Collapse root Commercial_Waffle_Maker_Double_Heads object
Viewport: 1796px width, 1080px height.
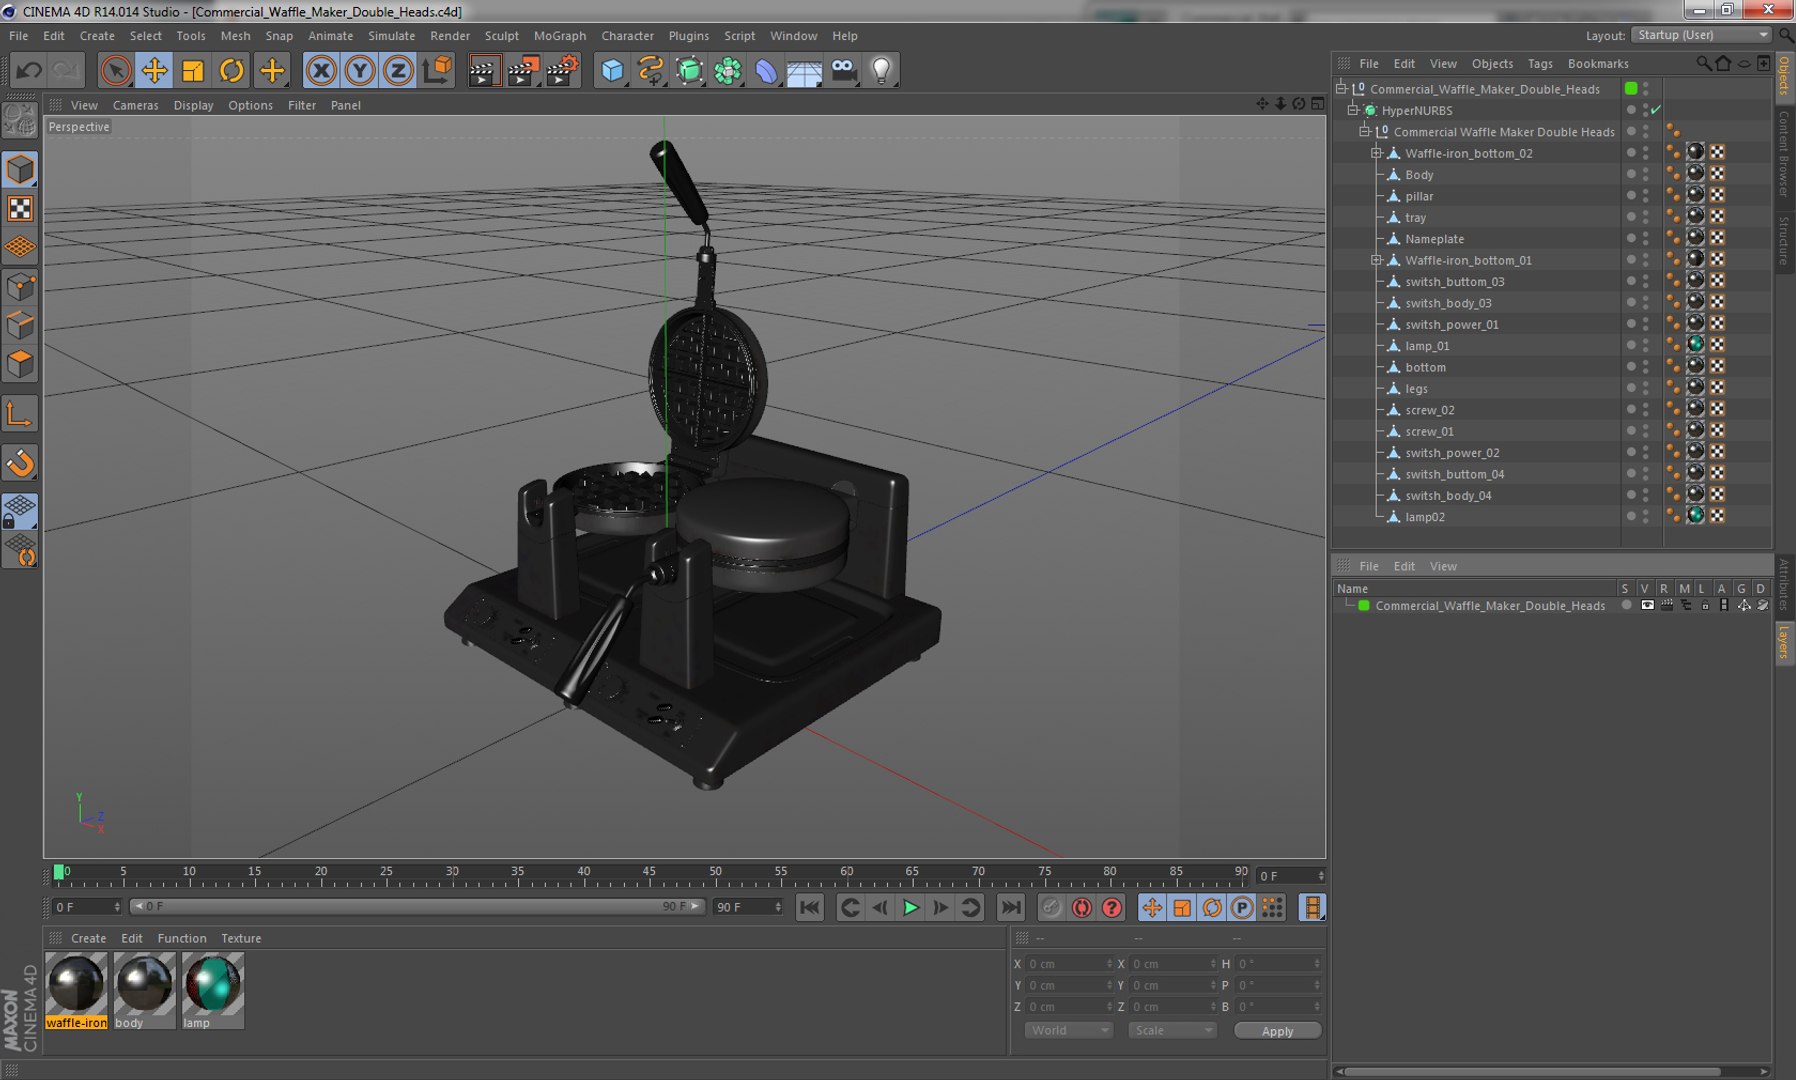point(1341,88)
